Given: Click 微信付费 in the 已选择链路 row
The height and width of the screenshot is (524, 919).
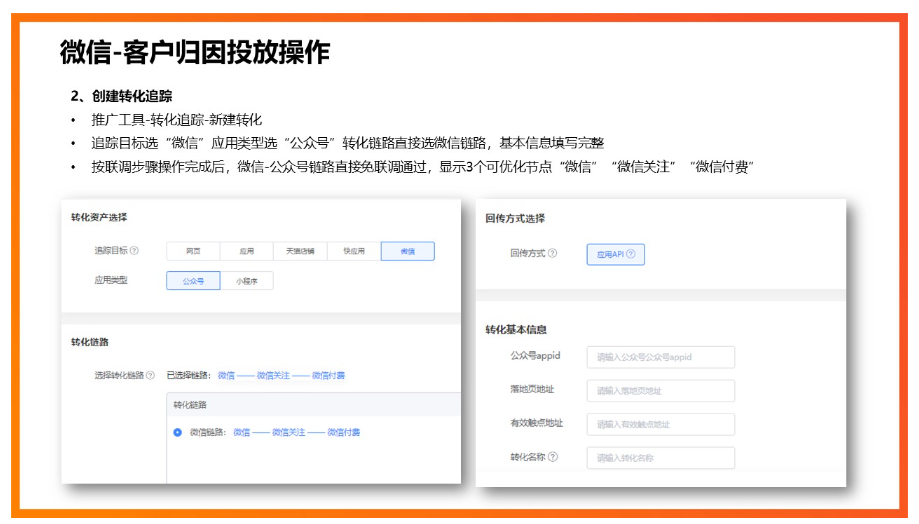Looking at the screenshot, I should pyautogui.click(x=328, y=375).
